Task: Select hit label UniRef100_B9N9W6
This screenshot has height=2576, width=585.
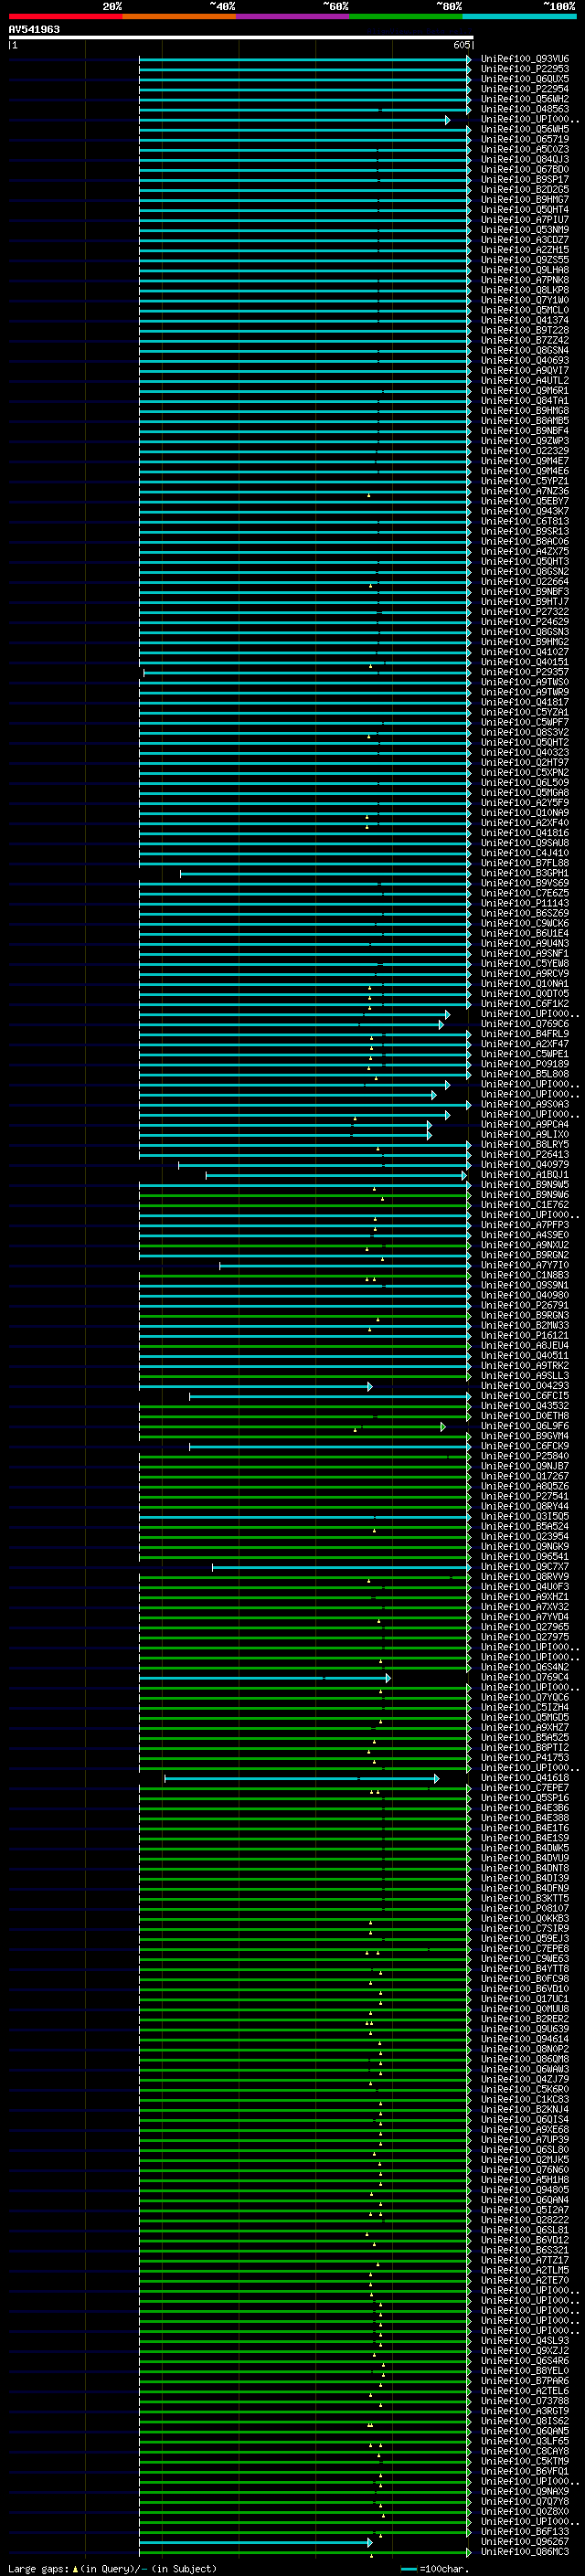Action: (525, 1195)
